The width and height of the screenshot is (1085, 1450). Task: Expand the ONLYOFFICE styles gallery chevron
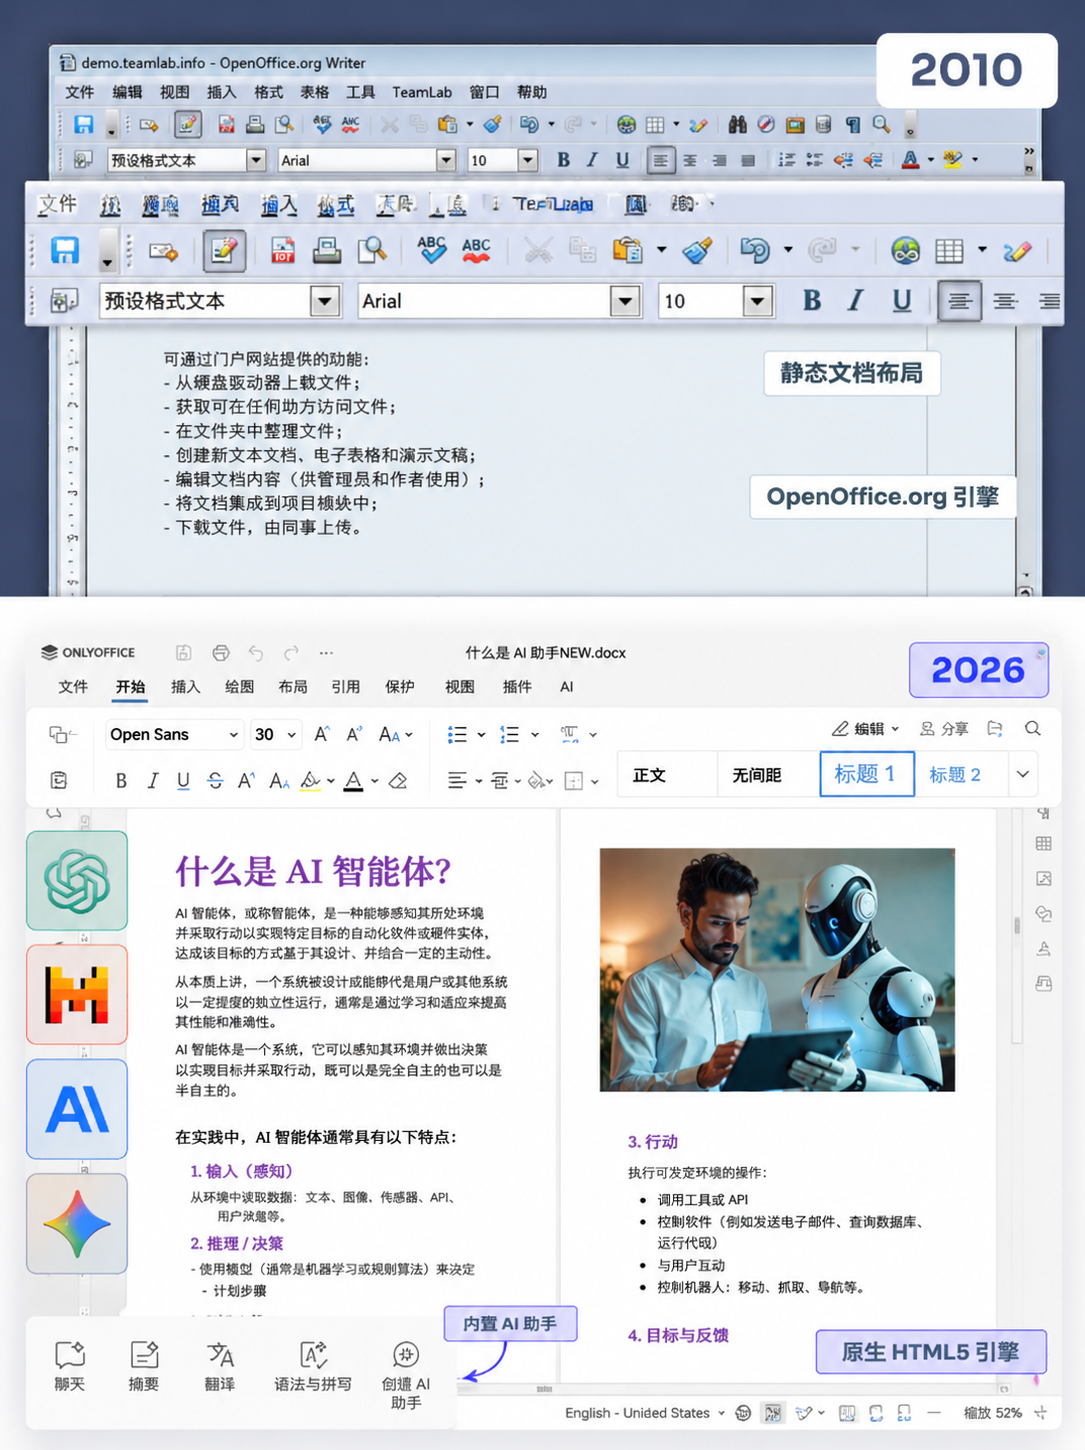(x=1023, y=774)
